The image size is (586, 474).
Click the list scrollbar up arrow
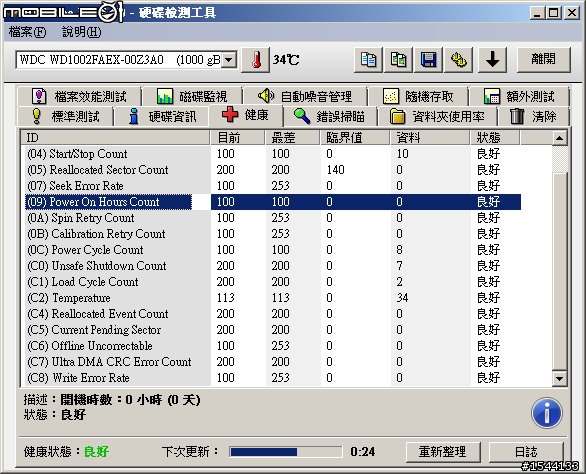(x=559, y=138)
